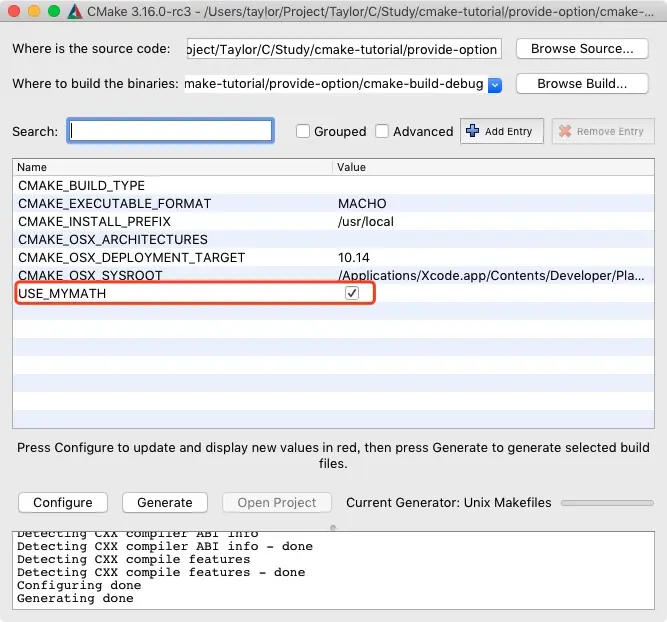Click the MACHO value cell
Viewport: 667px width, 622px height.
click(362, 204)
